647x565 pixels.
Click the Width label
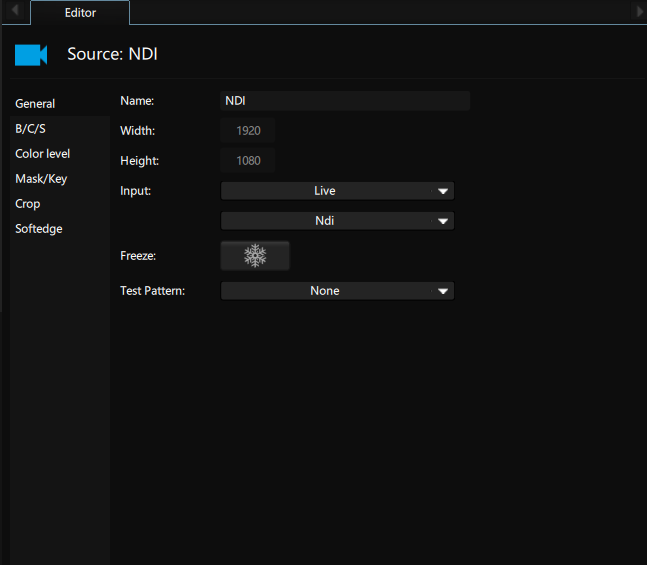(x=137, y=131)
